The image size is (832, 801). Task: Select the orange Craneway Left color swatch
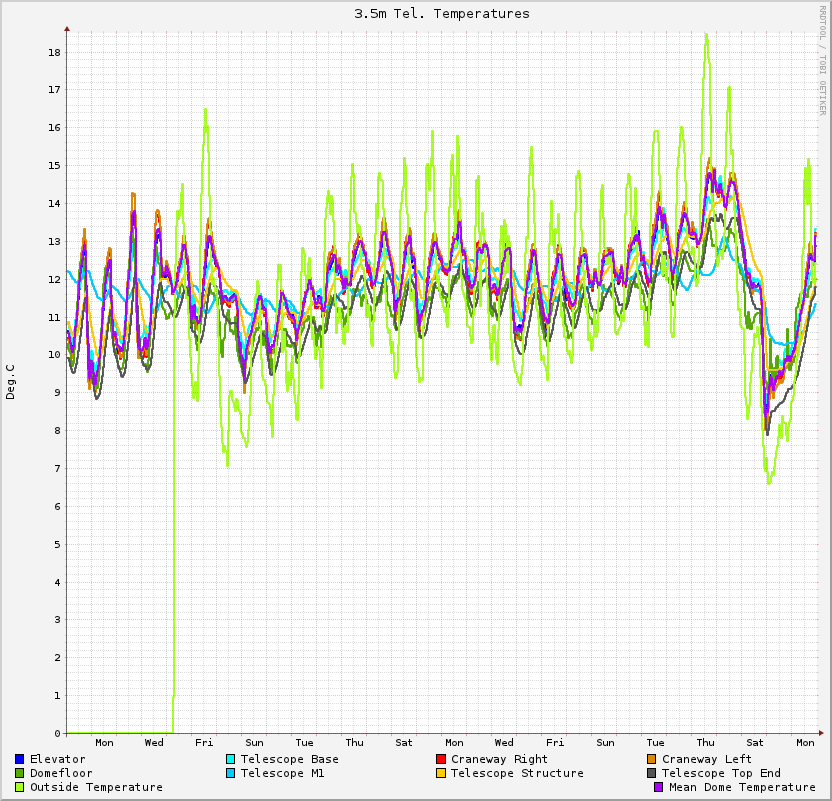click(x=652, y=759)
